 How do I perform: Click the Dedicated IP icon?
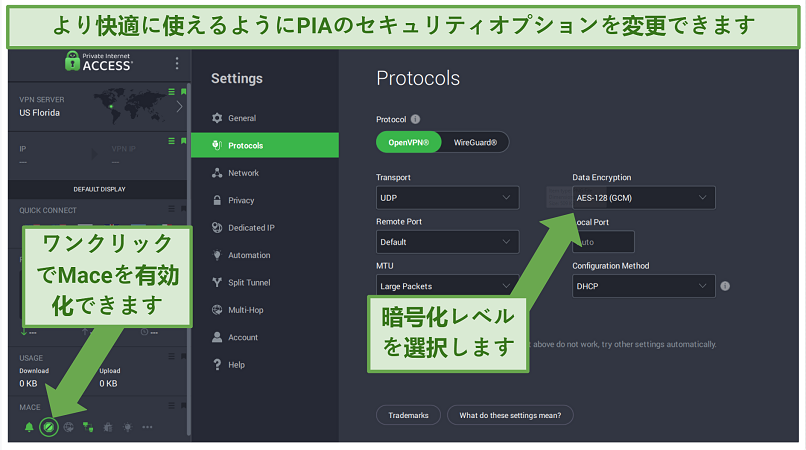(217, 227)
